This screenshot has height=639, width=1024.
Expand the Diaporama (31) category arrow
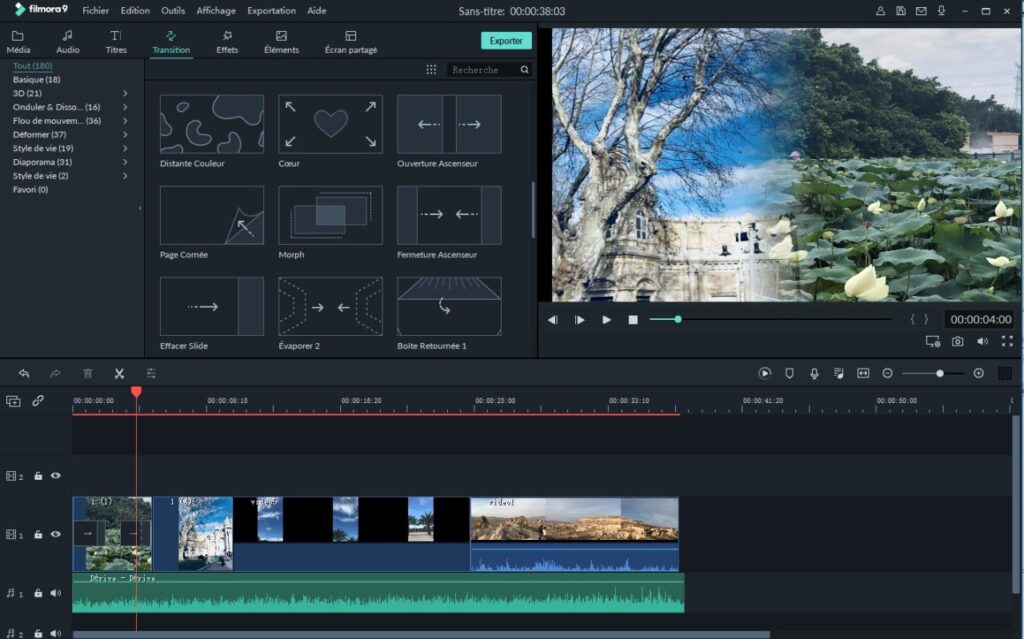(x=125, y=162)
